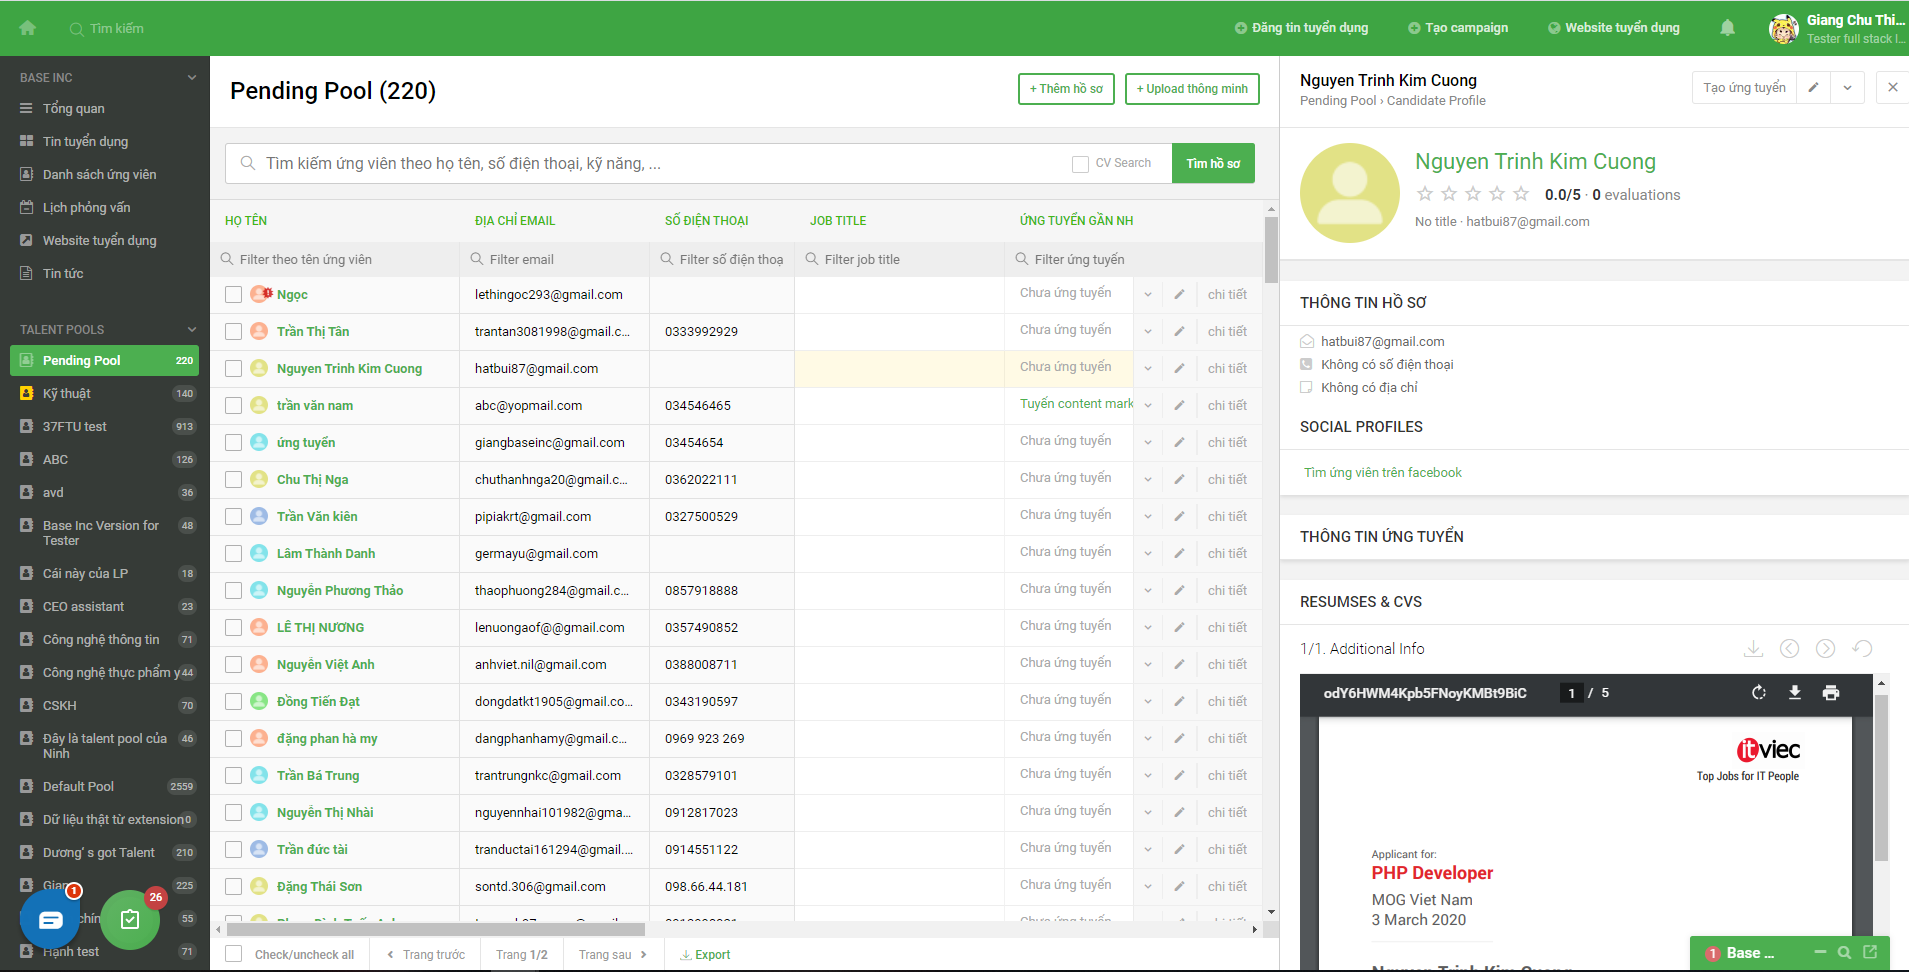1909x972 pixels.
Task: Print the PDF document
Action: [x=1831, y=693]
